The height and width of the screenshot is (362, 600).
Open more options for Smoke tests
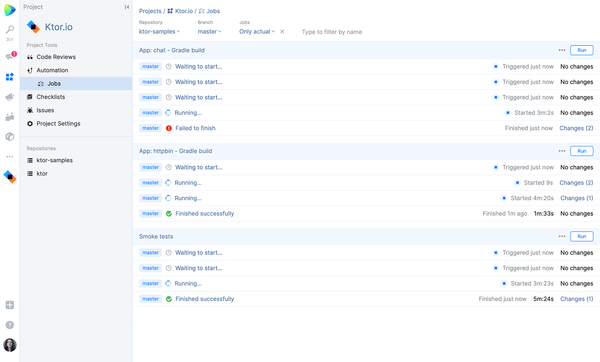562,236
